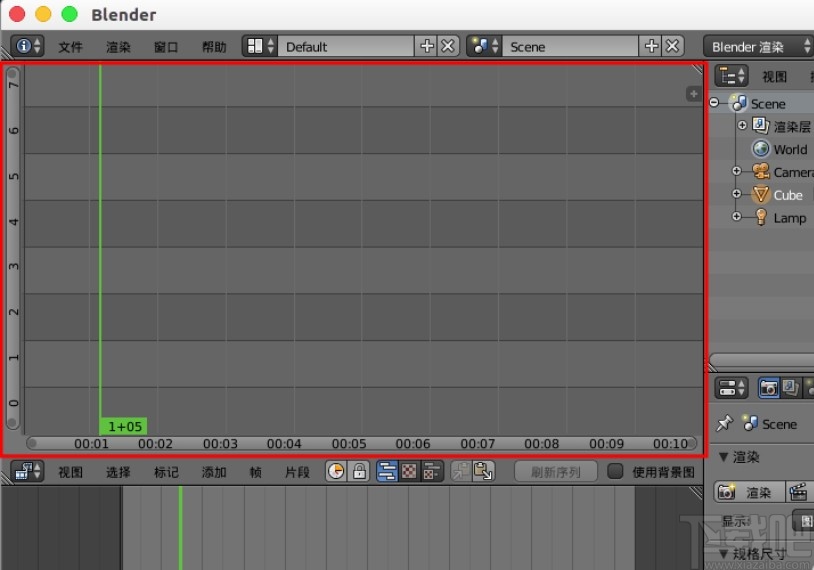Click the animation render clapper icon
Screen dimensions: 814x570
tap(798, 492)
